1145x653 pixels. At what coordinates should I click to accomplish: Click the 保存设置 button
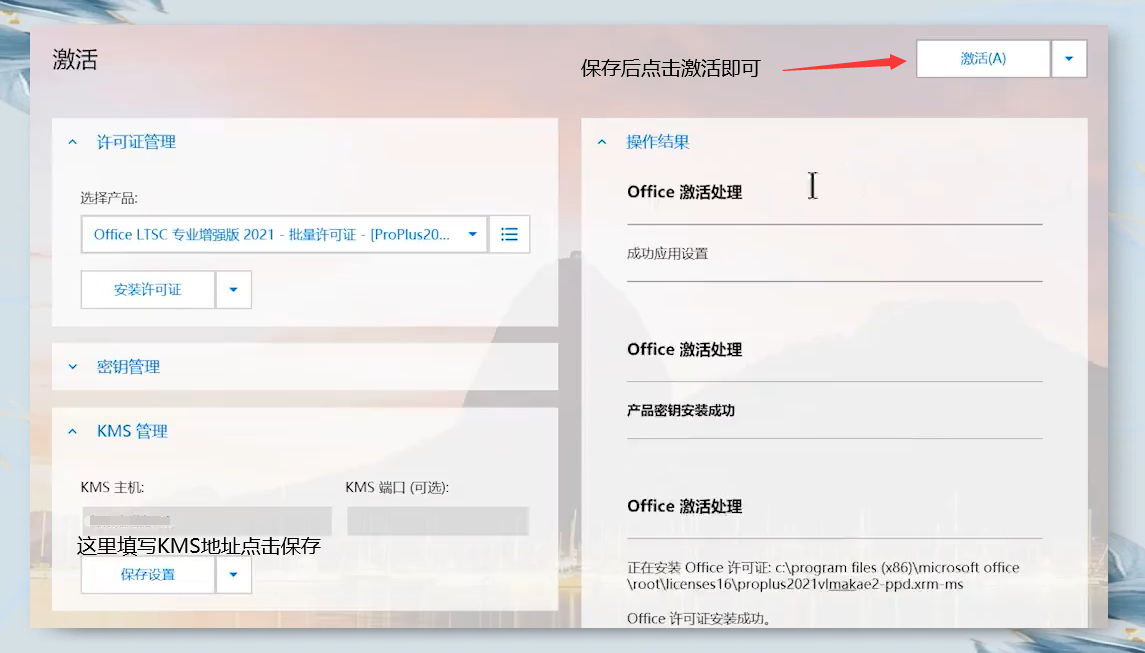click(148, 575)
